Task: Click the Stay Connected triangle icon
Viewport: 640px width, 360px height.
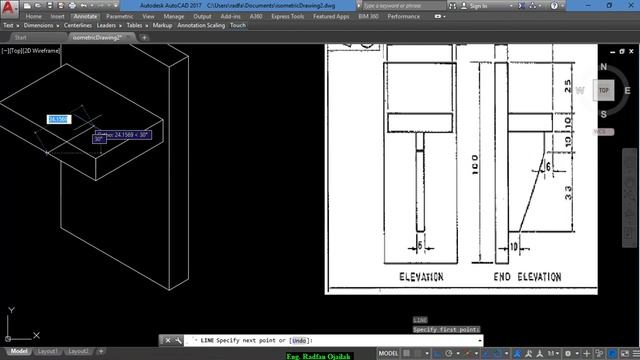Action: coord(533,6)
